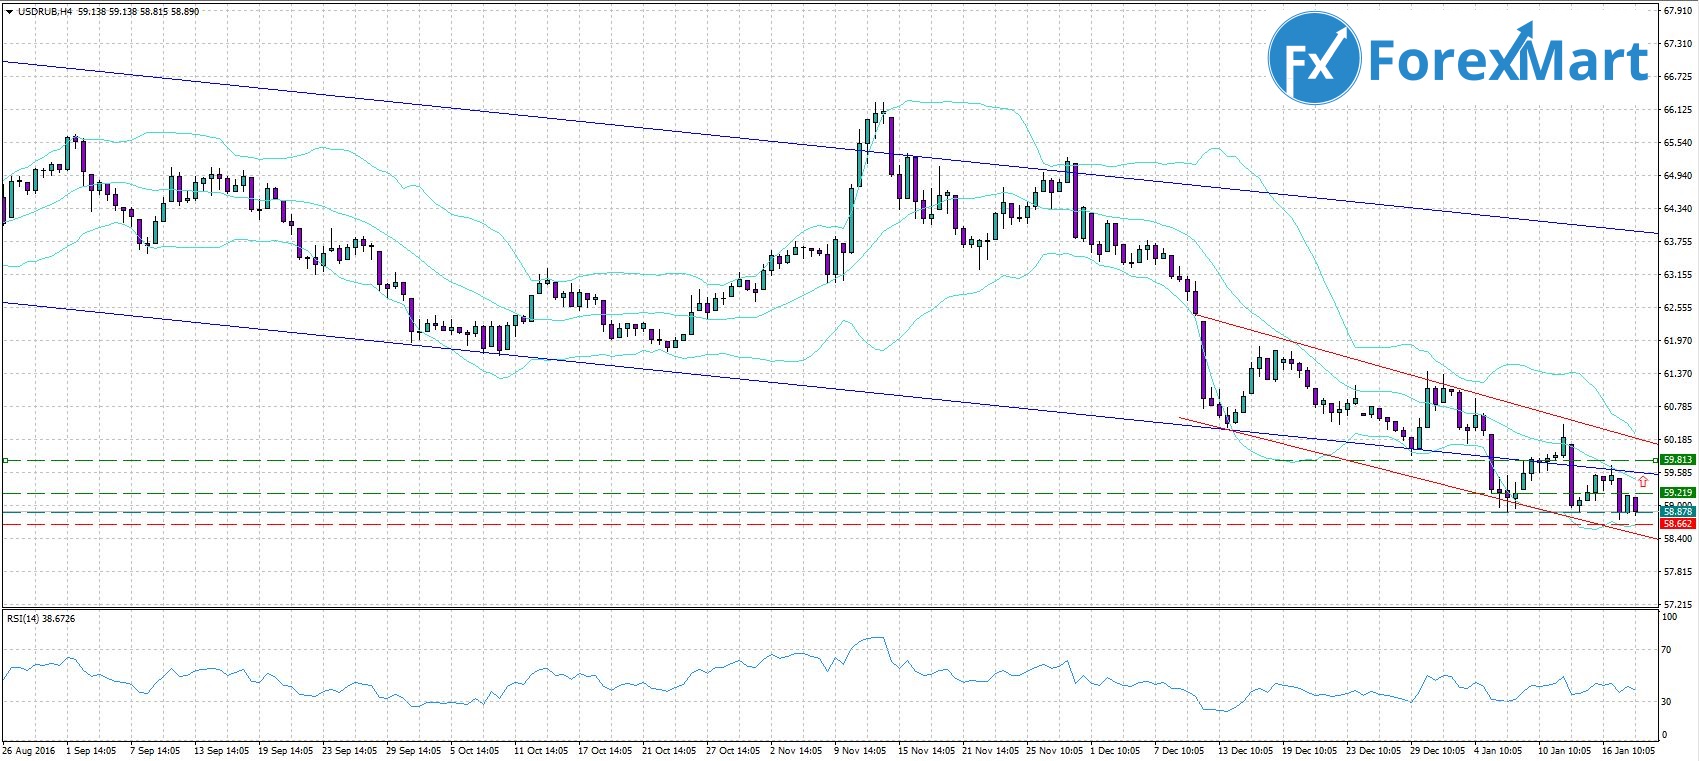Viewport: 1699px width, 761px height.
Task: Click the 25 Nov 10:05 time label
Action: click(x=1055, y=749)
